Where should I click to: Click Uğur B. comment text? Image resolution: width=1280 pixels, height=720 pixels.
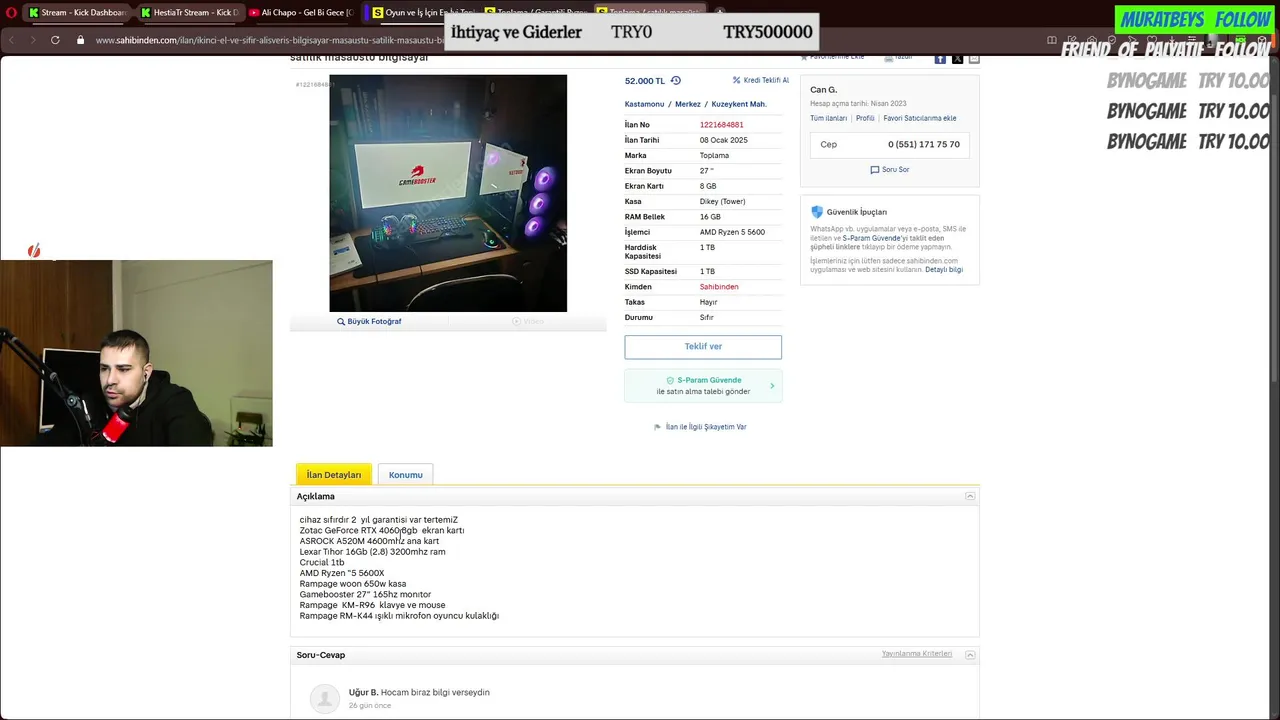(435, 692)
